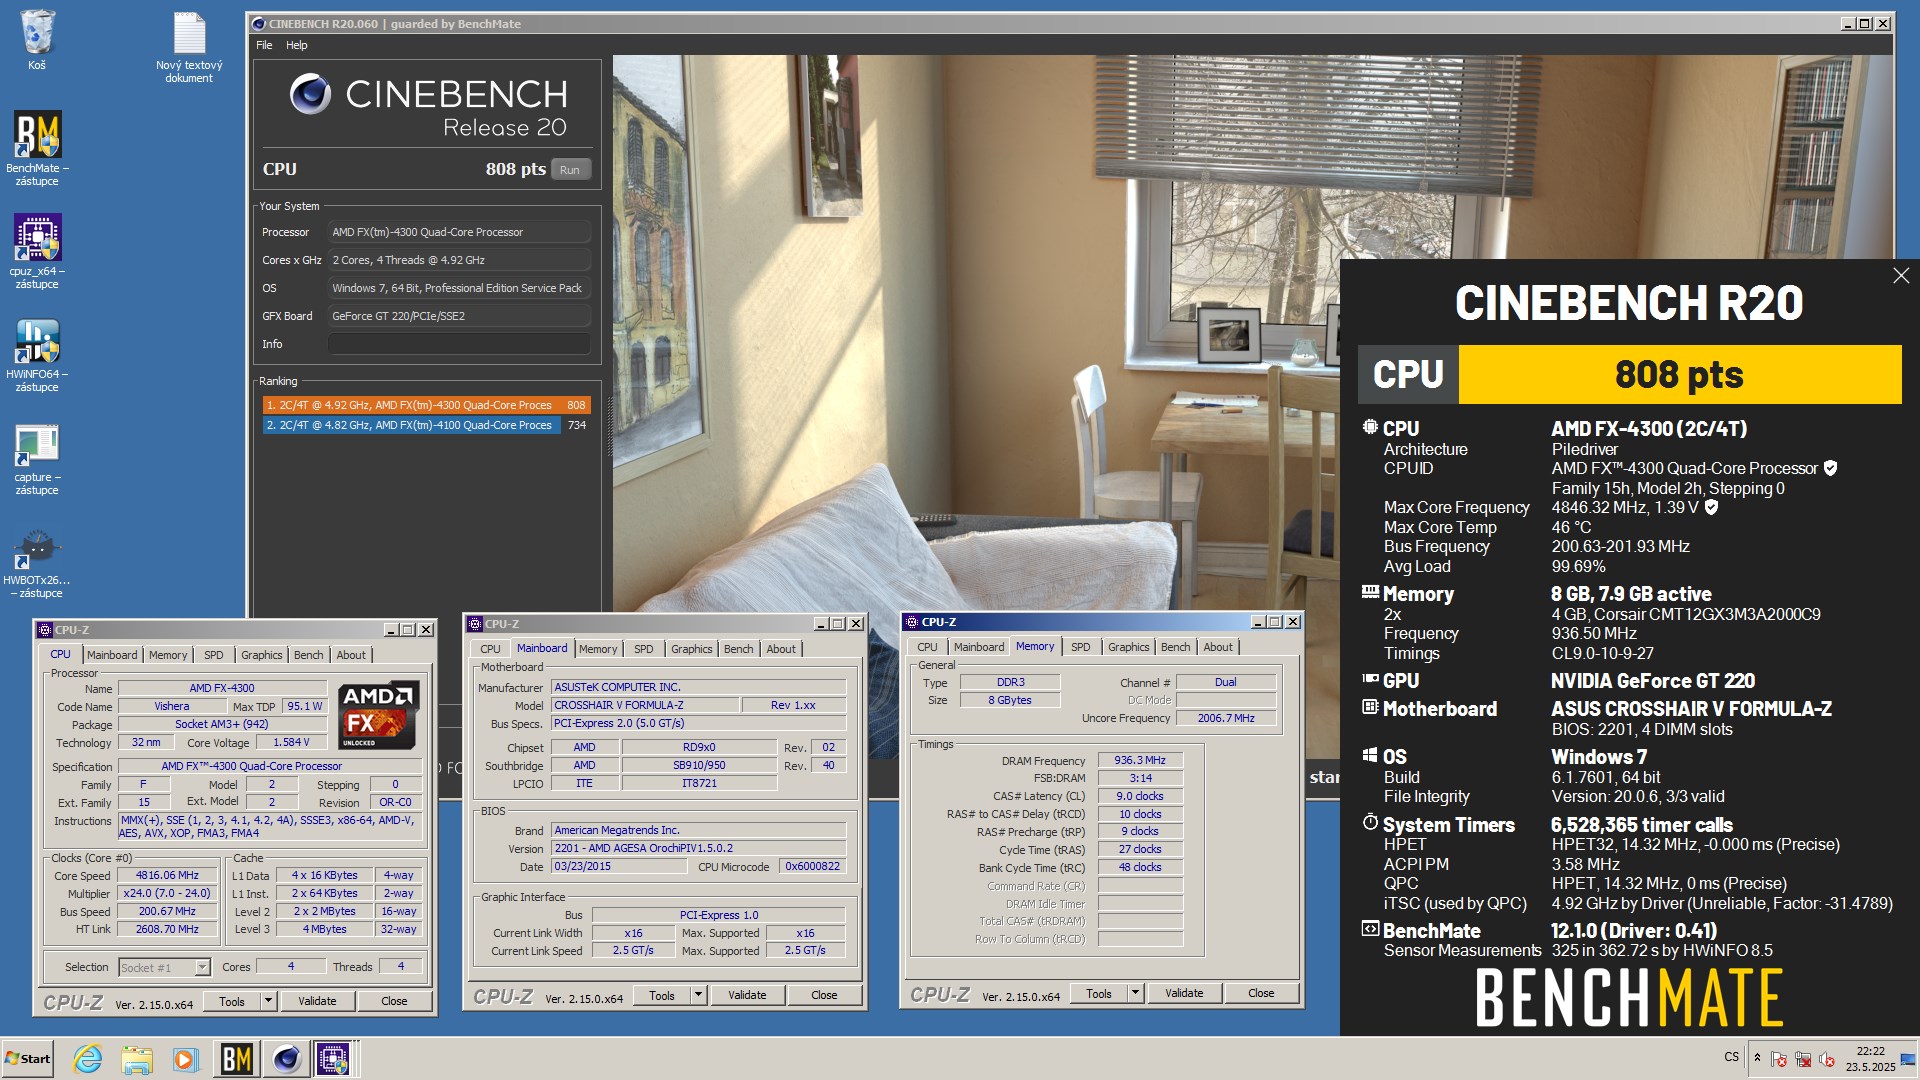Viewport: 1920px width, 1080px height.
Task: Open the Tools dropdown arrow in left CPU-Z window
Action: (268, 1001)
